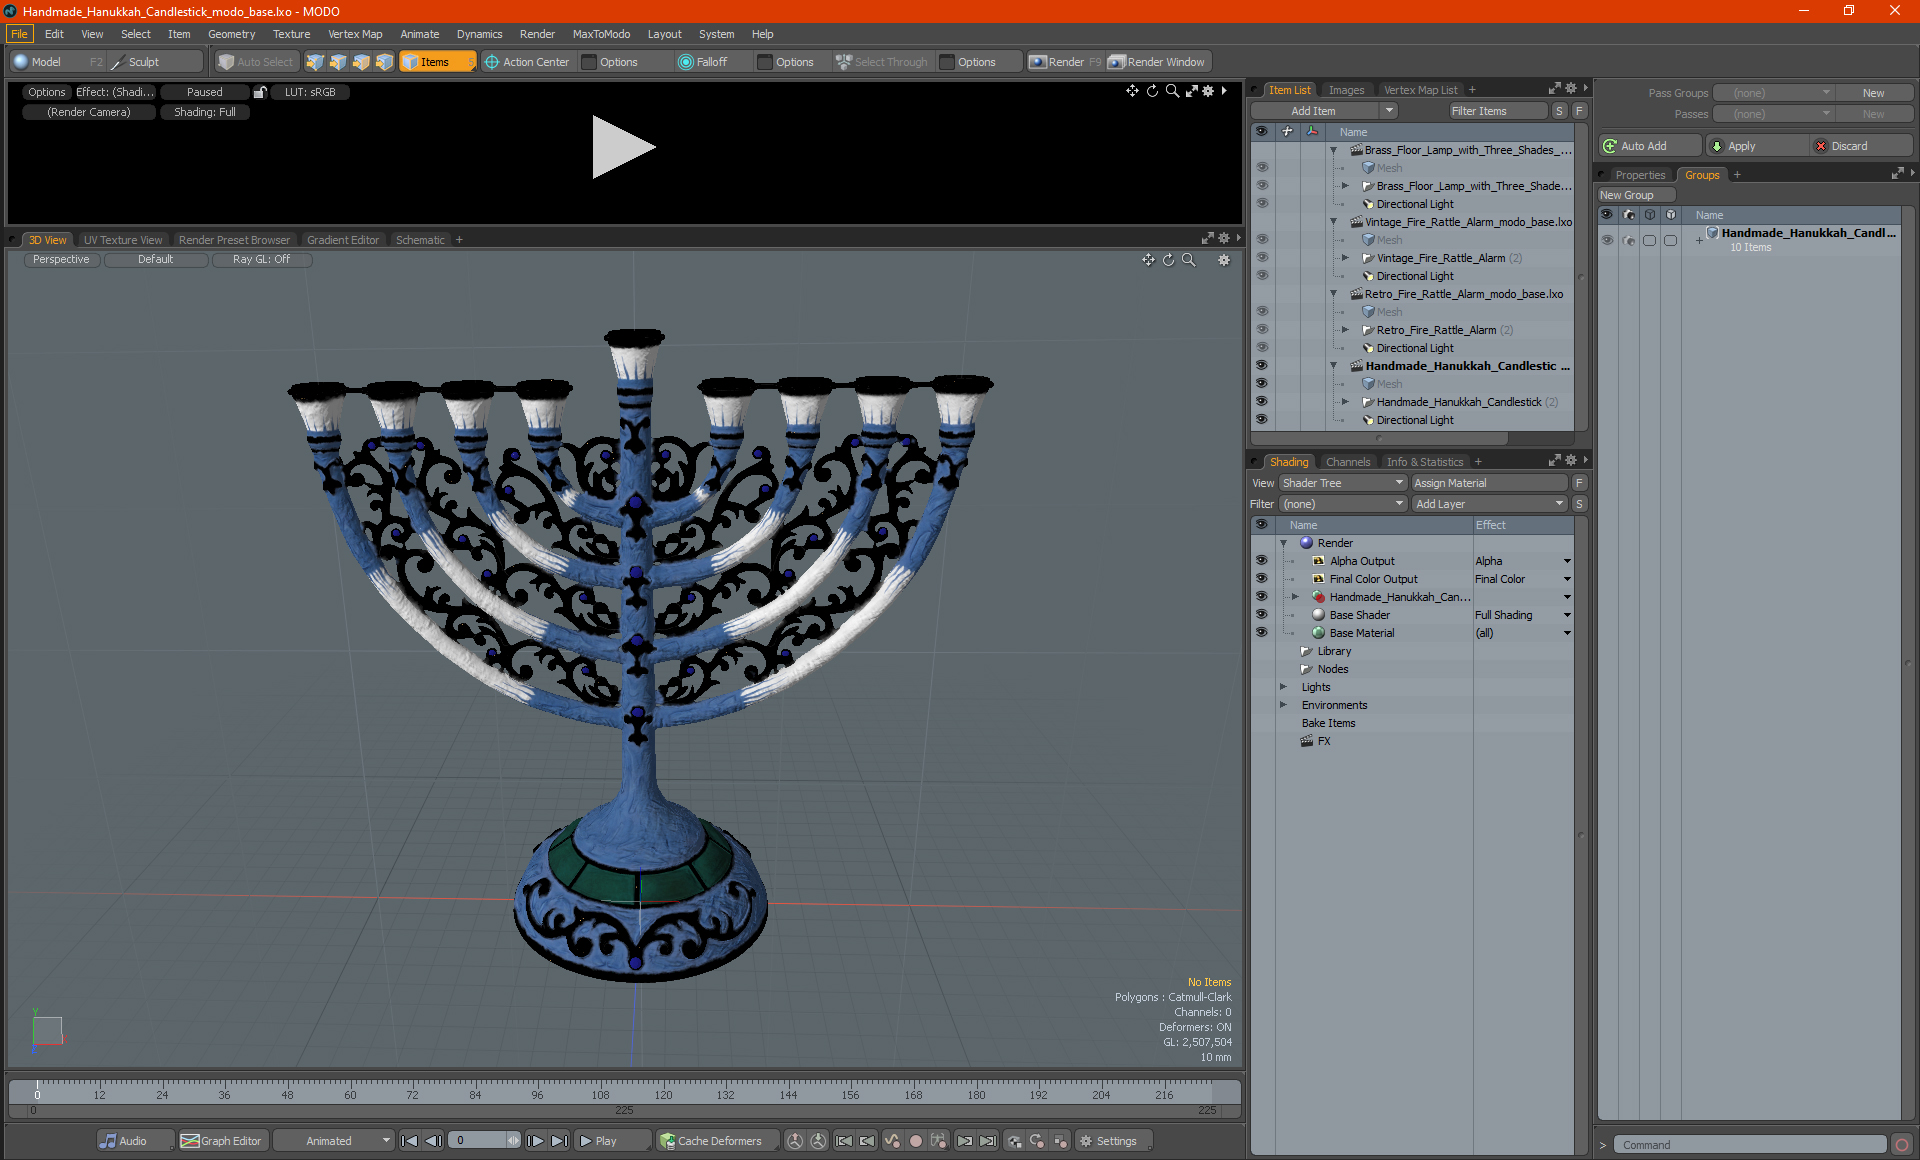The width and height of the screenshot is (1920, 1160).
Task: Switch to the Channels tab
Action: 1347,462
